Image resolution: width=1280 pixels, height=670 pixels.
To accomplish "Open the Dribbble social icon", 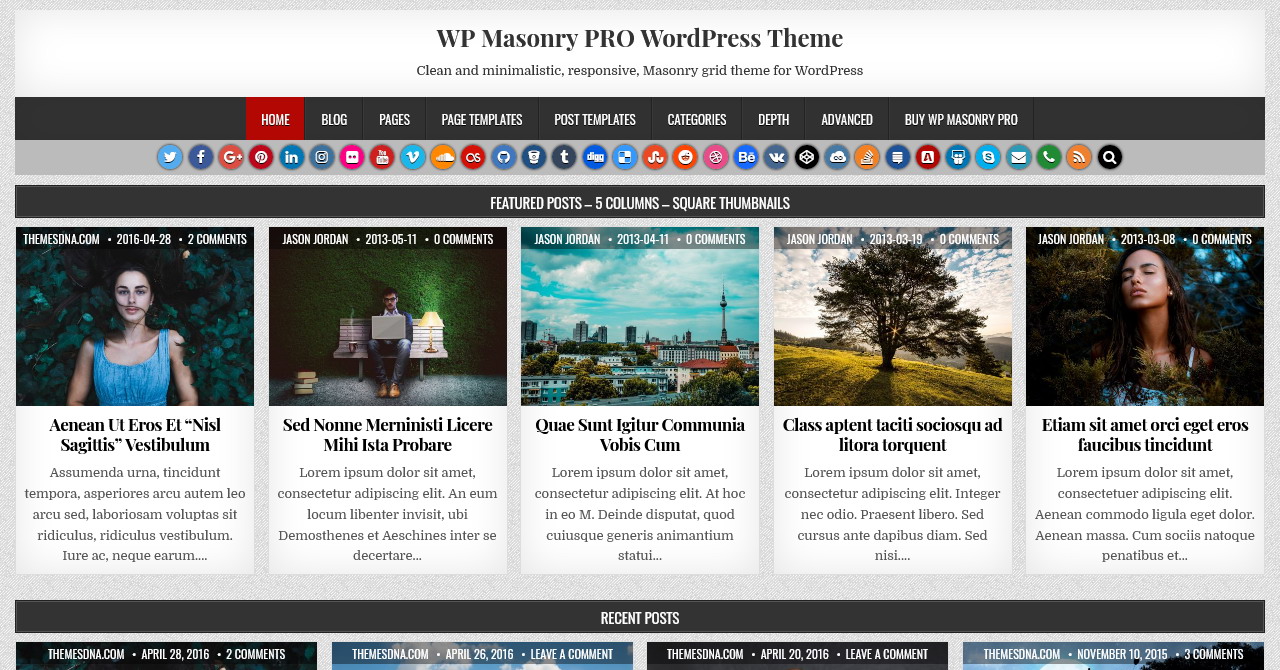I will pos(716,157).
